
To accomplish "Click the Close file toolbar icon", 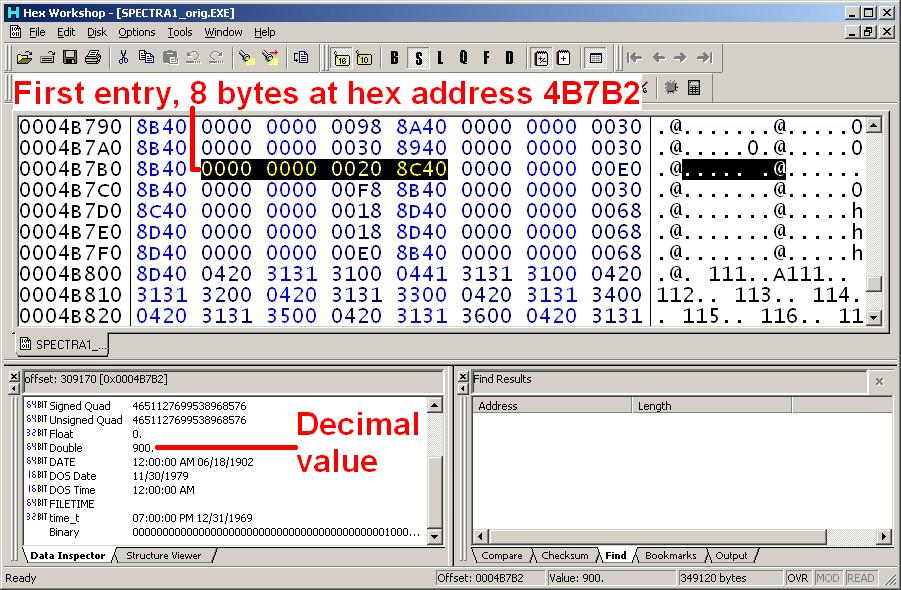I will (48, 57).
